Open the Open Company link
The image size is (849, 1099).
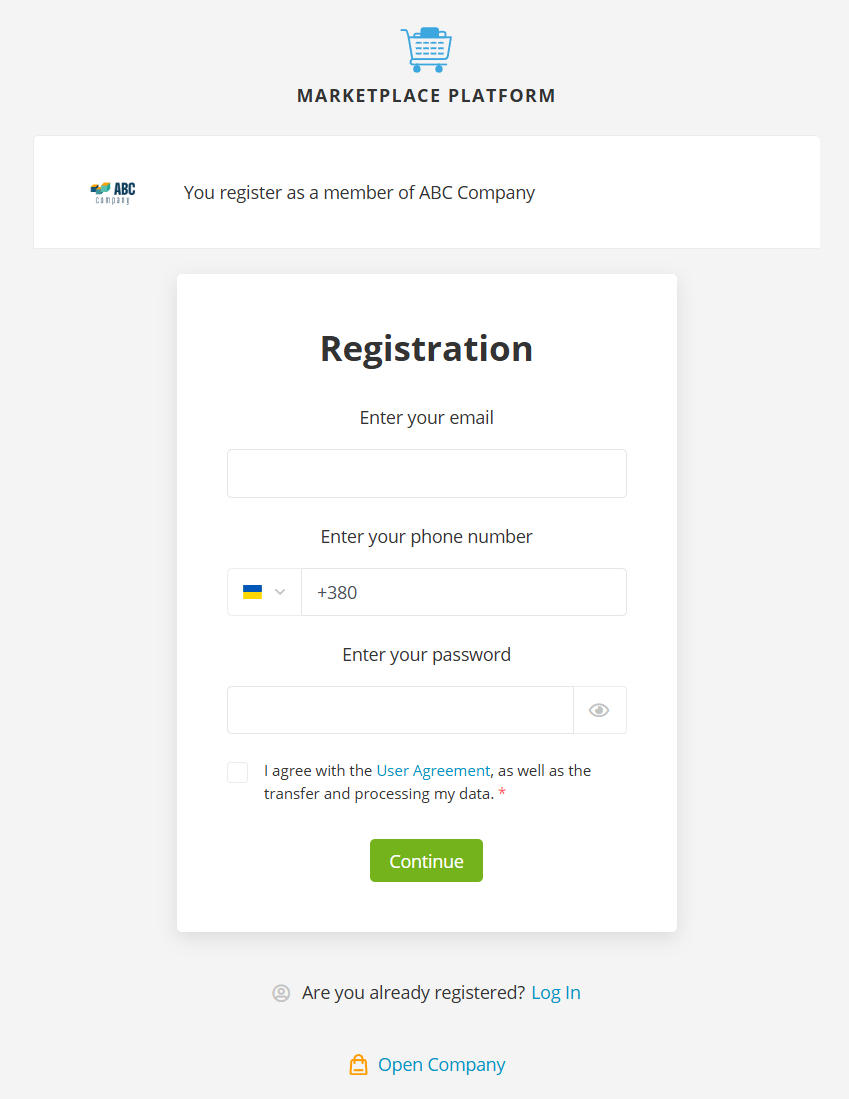441,1065
